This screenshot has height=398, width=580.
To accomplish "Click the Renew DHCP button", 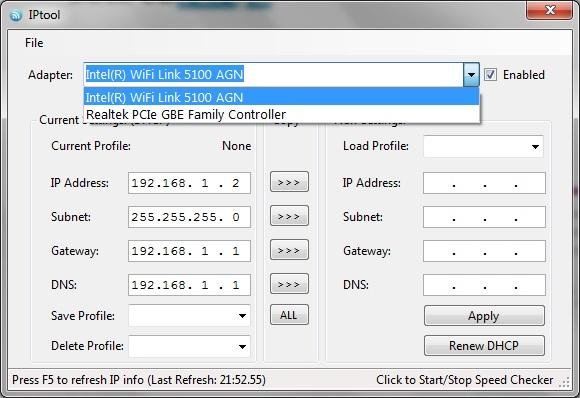I will tap(484, 345).
